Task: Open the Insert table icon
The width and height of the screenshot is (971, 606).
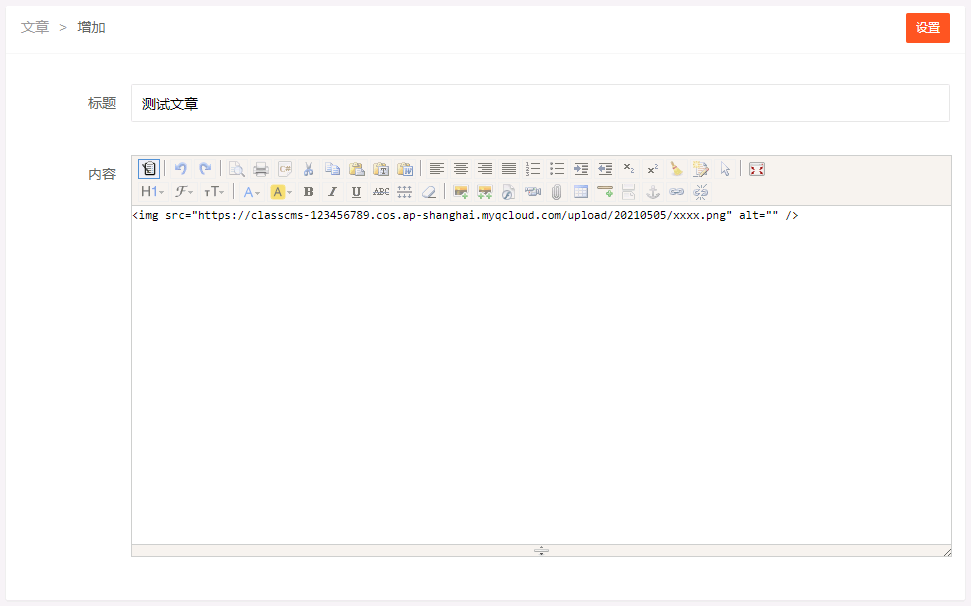Action: click(x=581, y=192)
